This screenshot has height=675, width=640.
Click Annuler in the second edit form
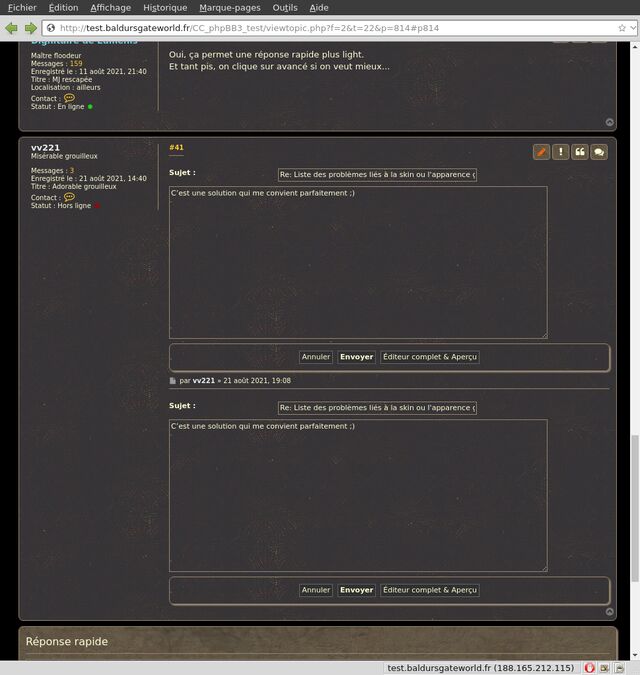(316, 590)
